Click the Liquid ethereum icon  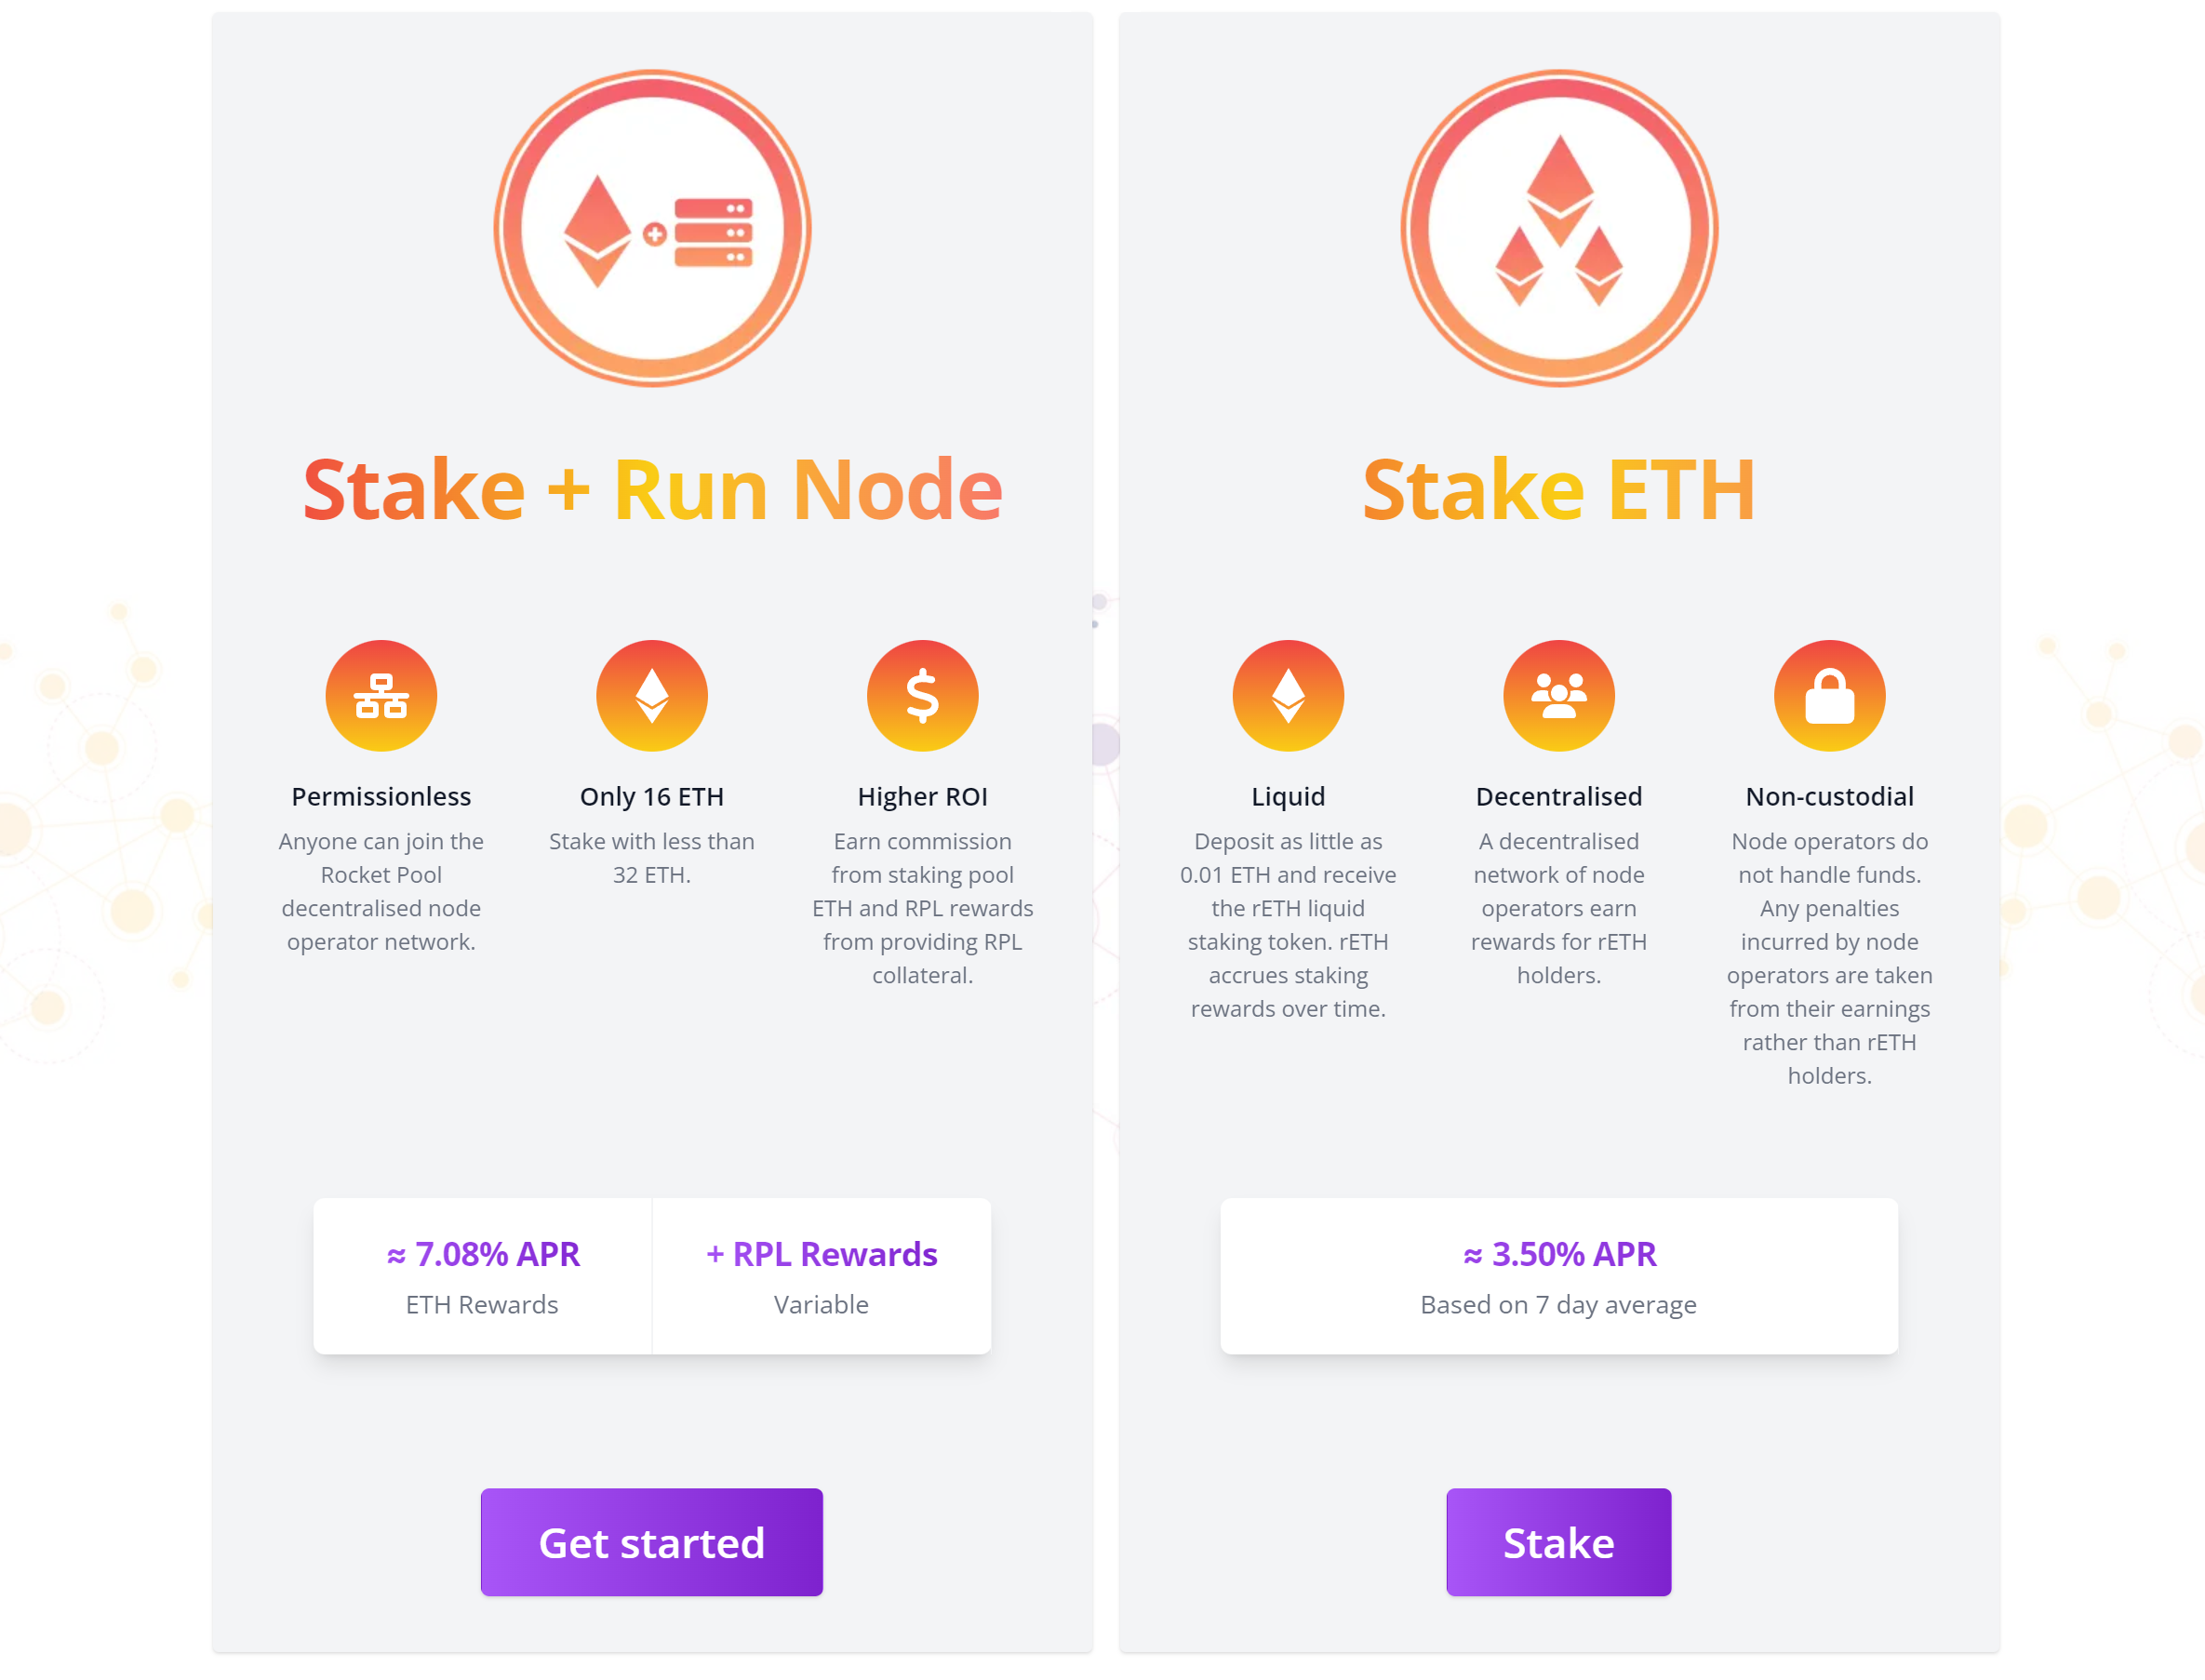pos(1288,696)
